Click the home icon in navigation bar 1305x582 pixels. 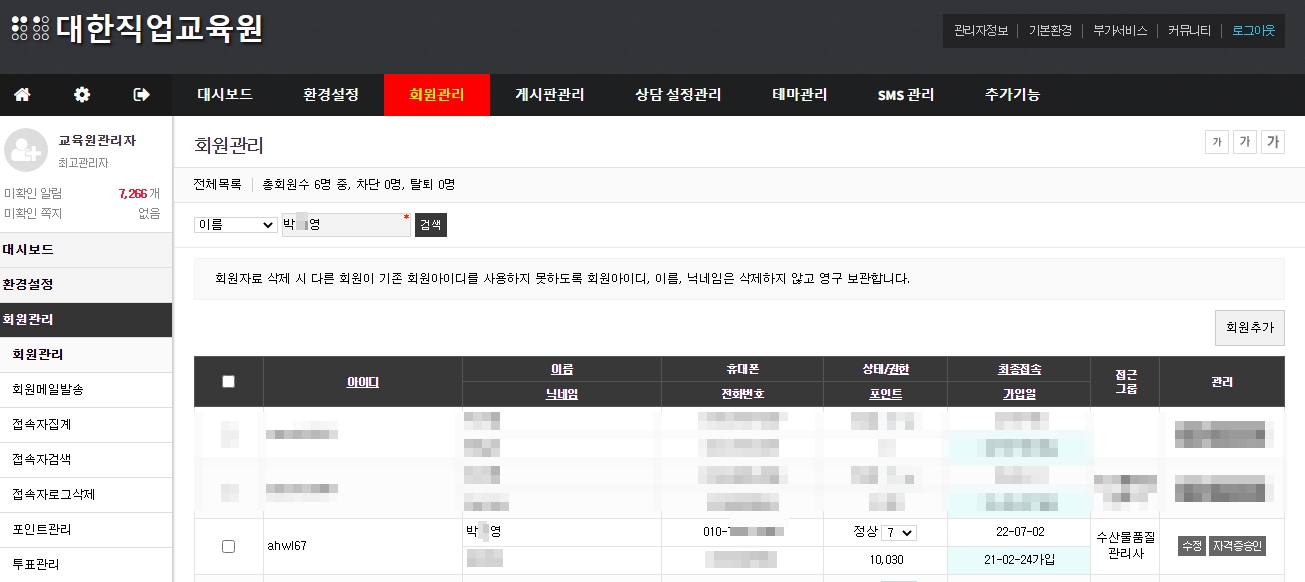pos(22,95)
